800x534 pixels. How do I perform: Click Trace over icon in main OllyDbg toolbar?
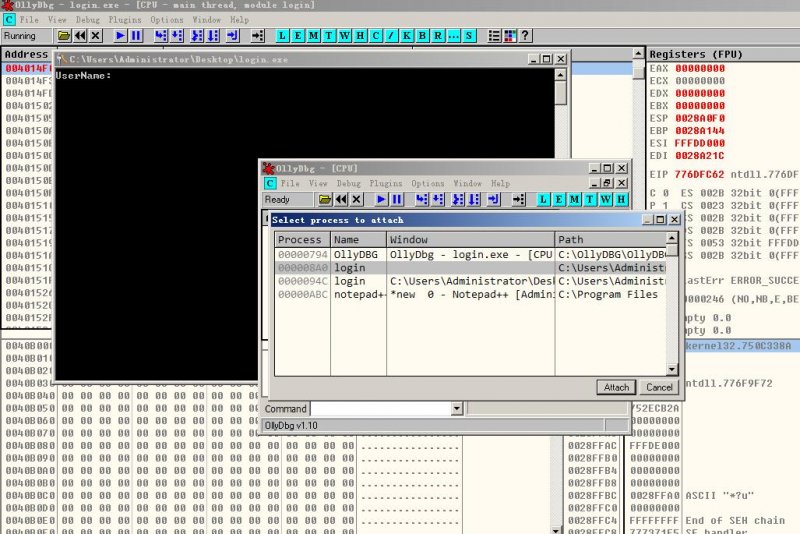click(x=213, y=36)
